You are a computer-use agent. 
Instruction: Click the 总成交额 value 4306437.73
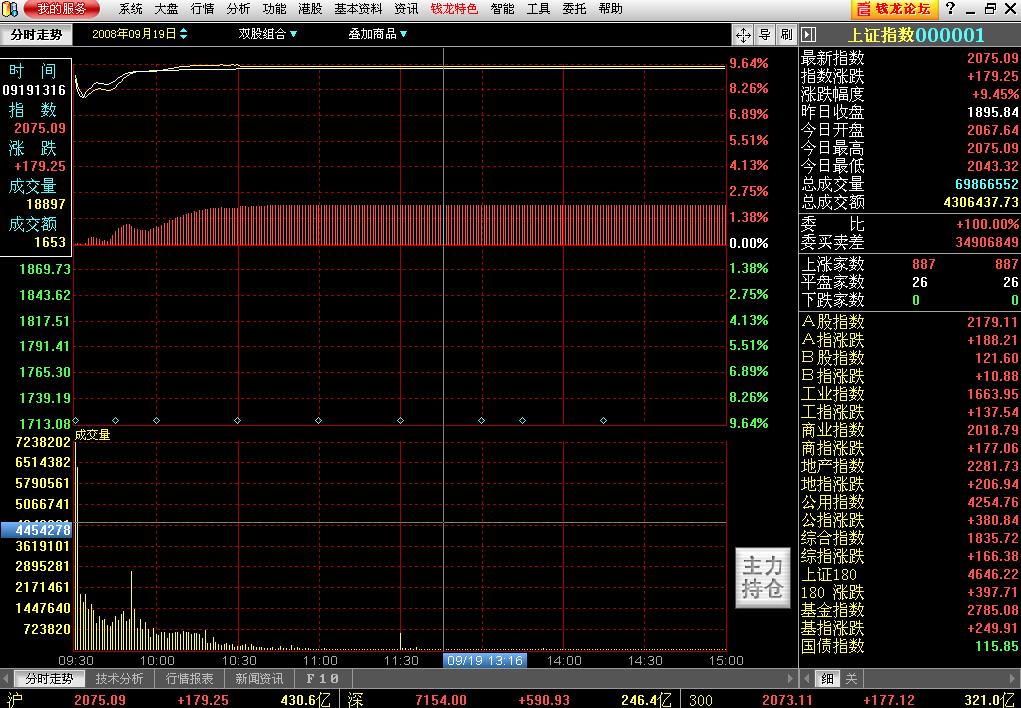981,203
